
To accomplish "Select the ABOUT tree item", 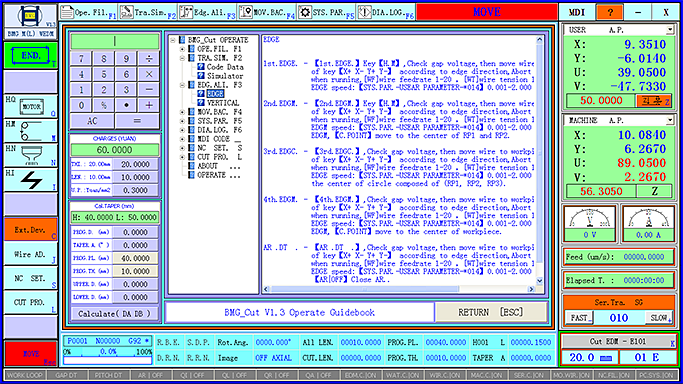I will point(207,166).
